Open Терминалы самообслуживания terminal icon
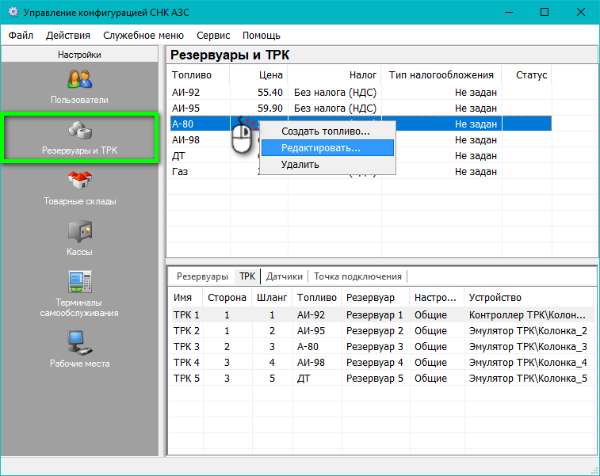This screenshot has height=476, width=600. tap(79, 284)
